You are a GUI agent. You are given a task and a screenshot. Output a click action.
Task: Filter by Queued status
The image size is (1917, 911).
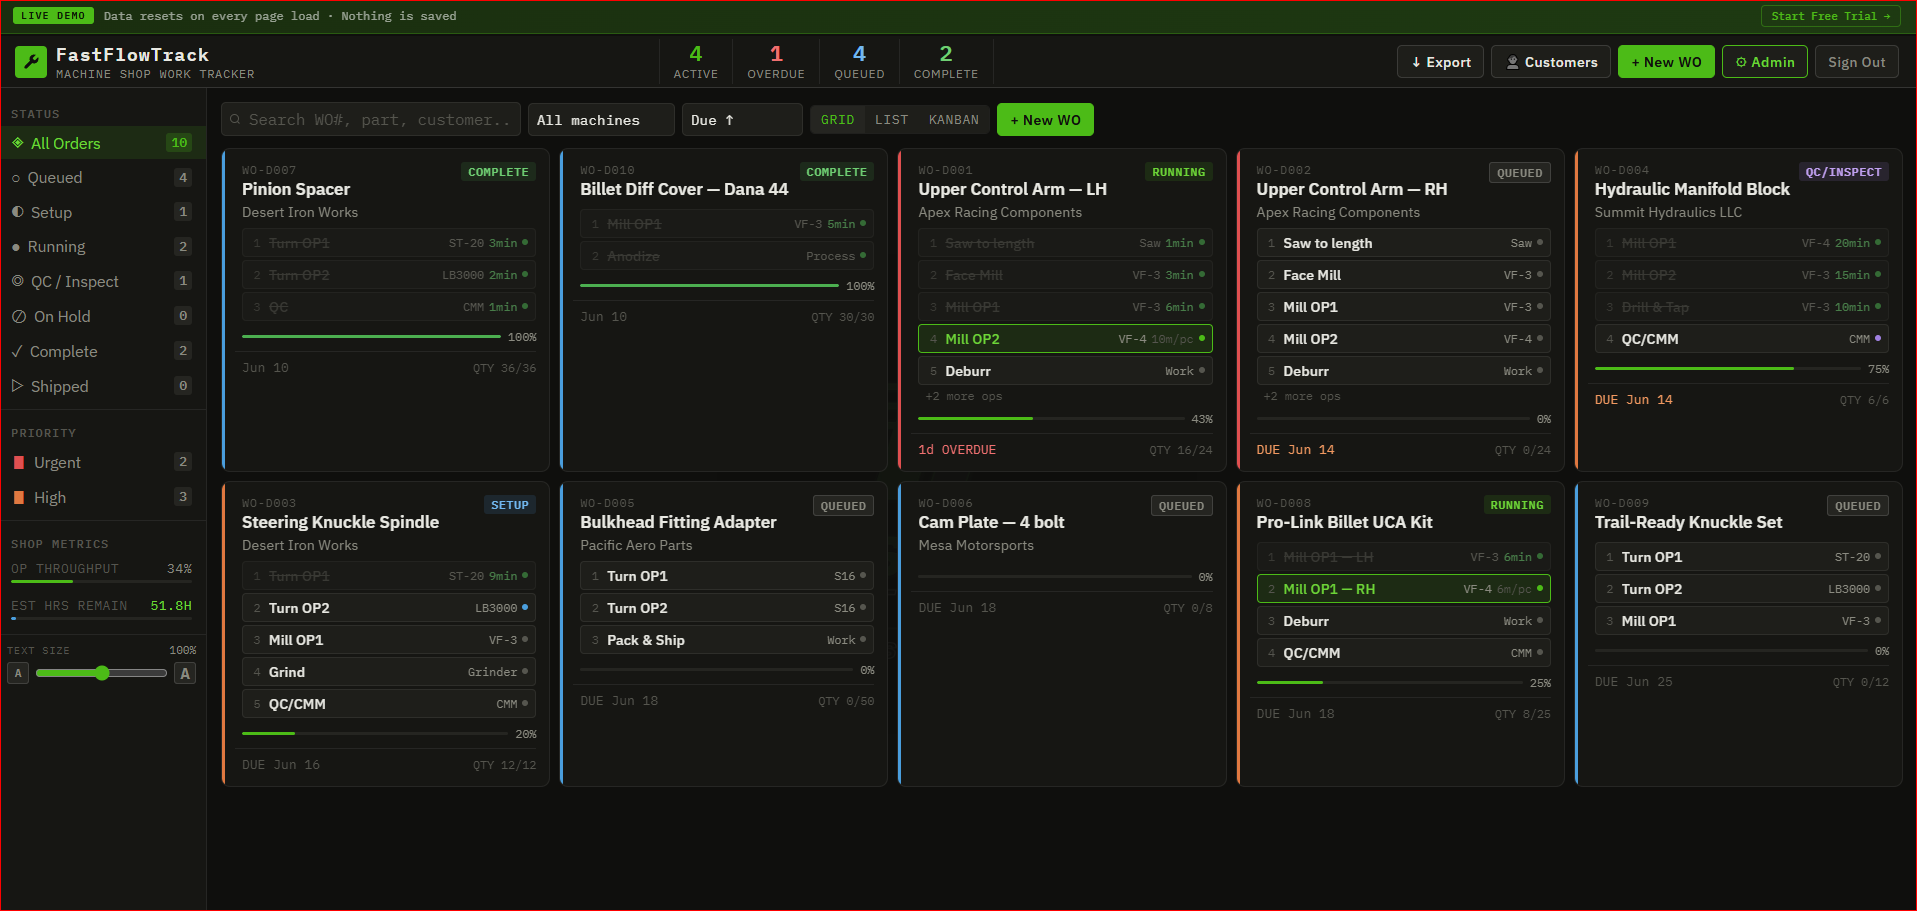pos(102,178)
